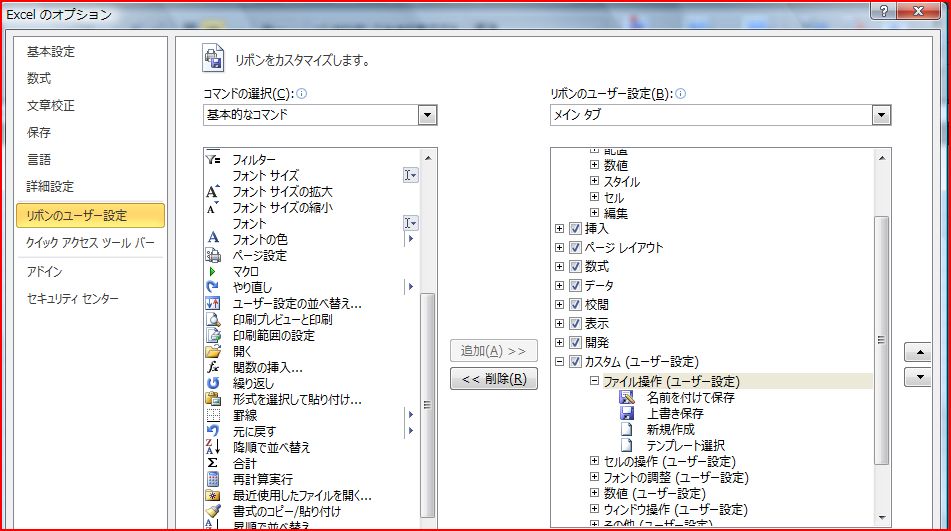Click the 追加(A) >> button
The image size is (951, 531).
pos(494,351)
